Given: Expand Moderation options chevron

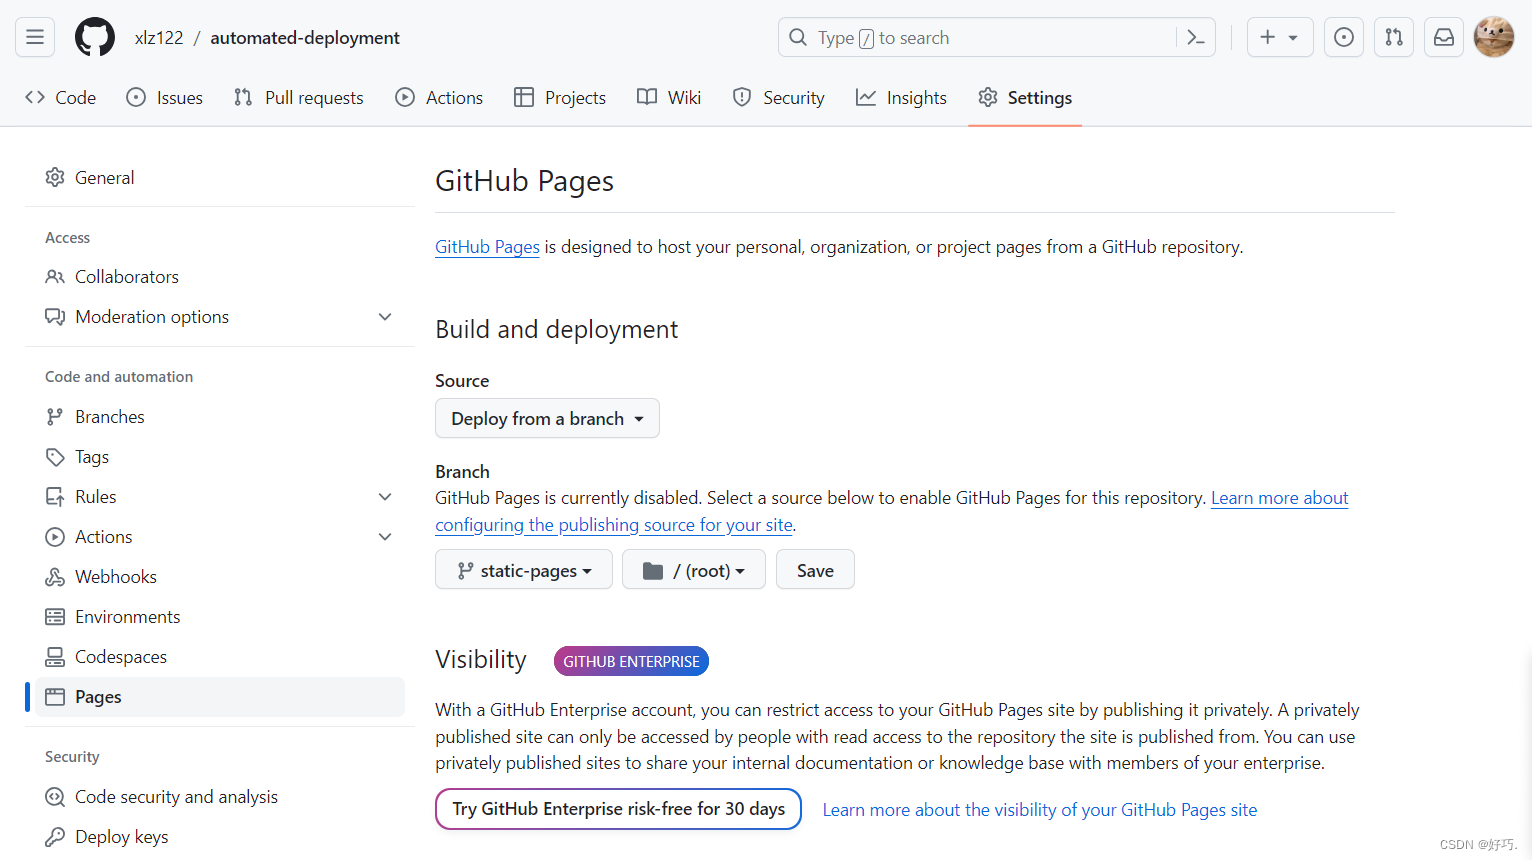Looking at the screenshot, I should coord(385,317).
